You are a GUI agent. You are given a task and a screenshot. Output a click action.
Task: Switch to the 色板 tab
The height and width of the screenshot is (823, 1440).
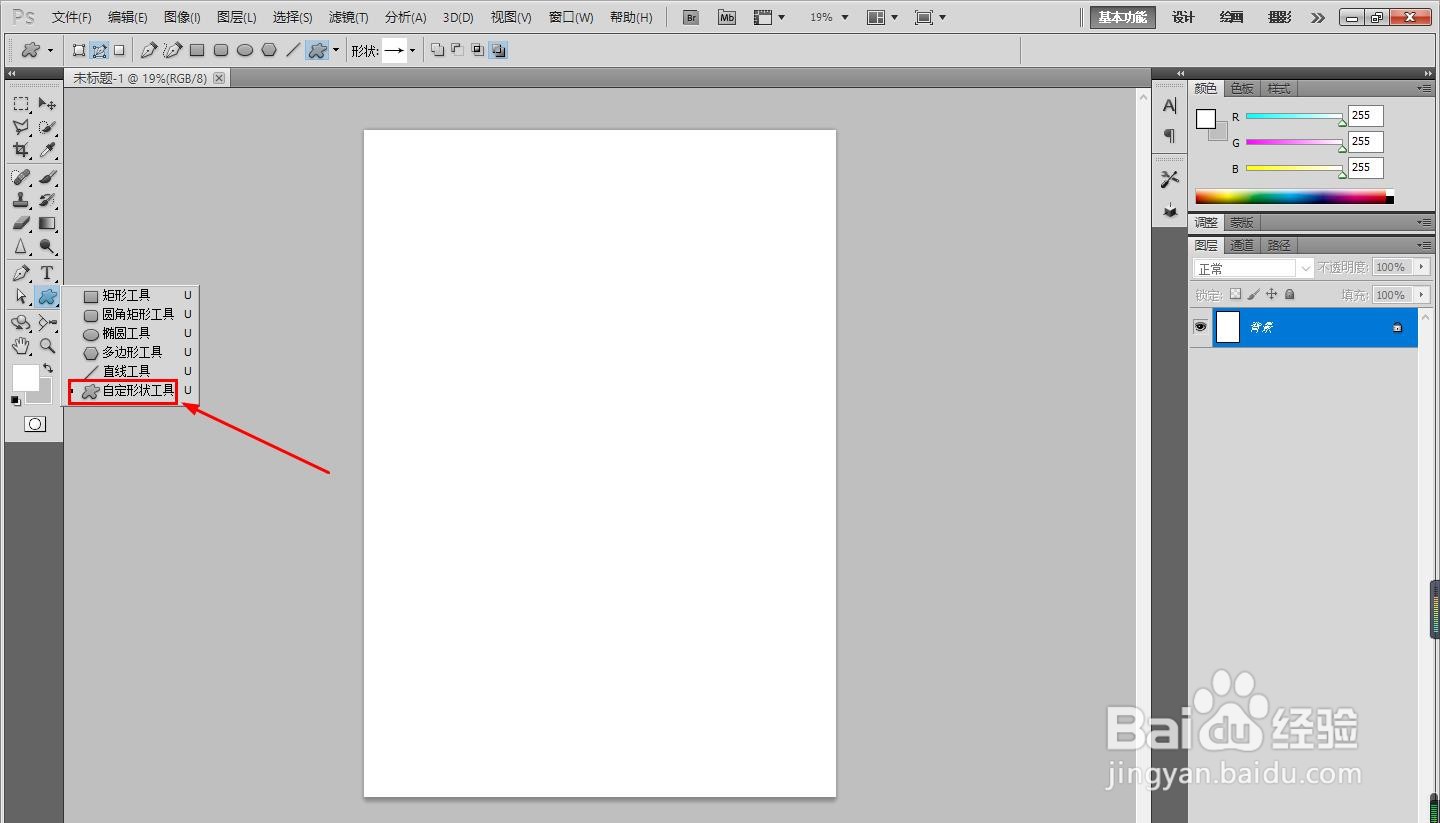point(1242,89)
